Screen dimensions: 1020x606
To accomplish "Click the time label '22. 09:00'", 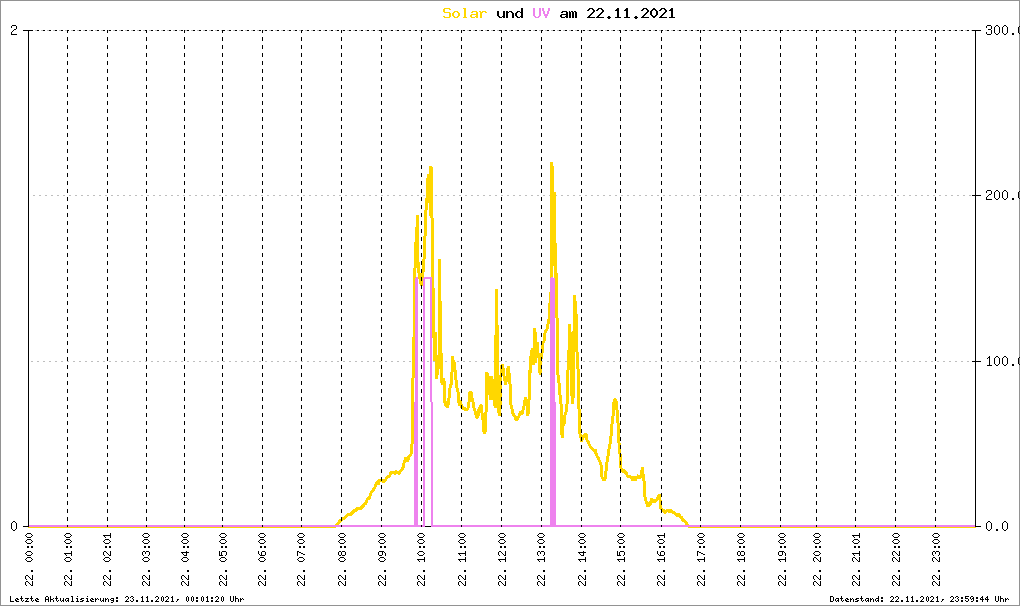I will (382, 560).
